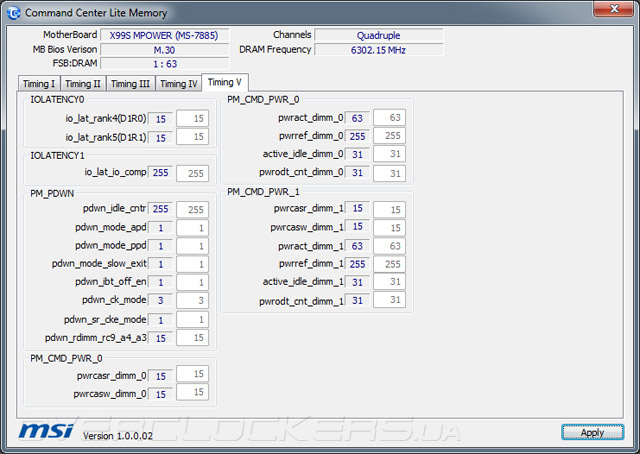Edit the pdwn_idle_cntr input field
The height and width of the screenshot is (454, 640).
click(193, 209)
